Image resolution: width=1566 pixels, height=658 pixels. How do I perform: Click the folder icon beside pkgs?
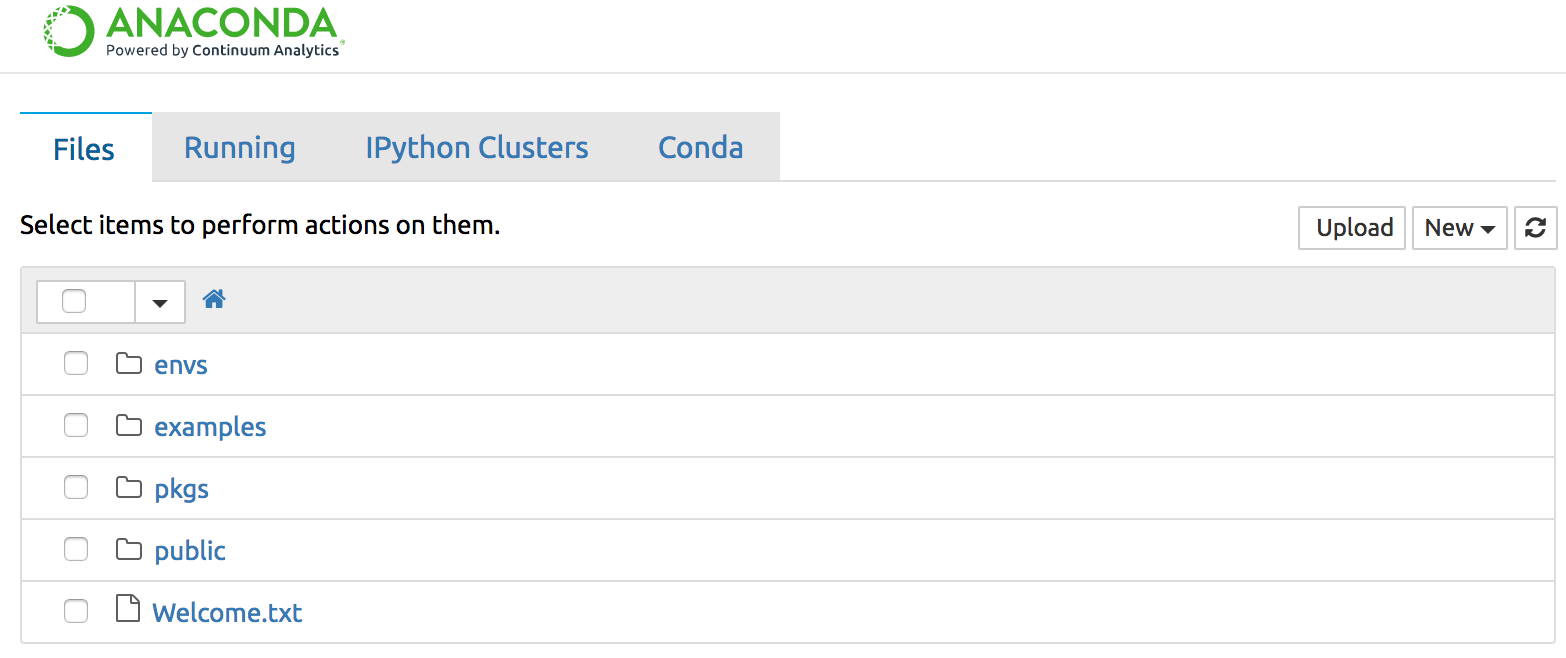[128, 487]
